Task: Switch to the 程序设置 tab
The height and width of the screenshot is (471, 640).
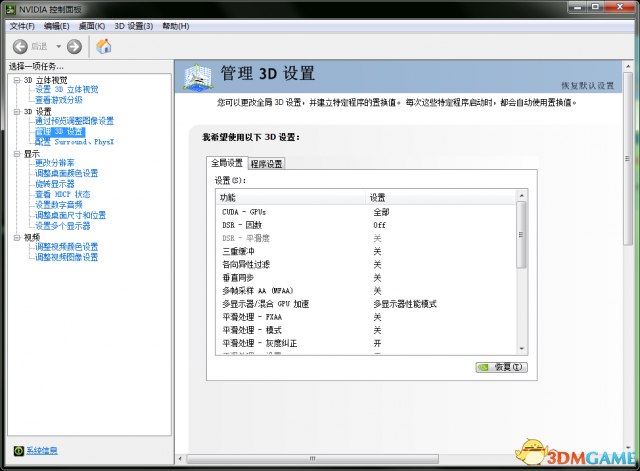Action: coord(267,163)
